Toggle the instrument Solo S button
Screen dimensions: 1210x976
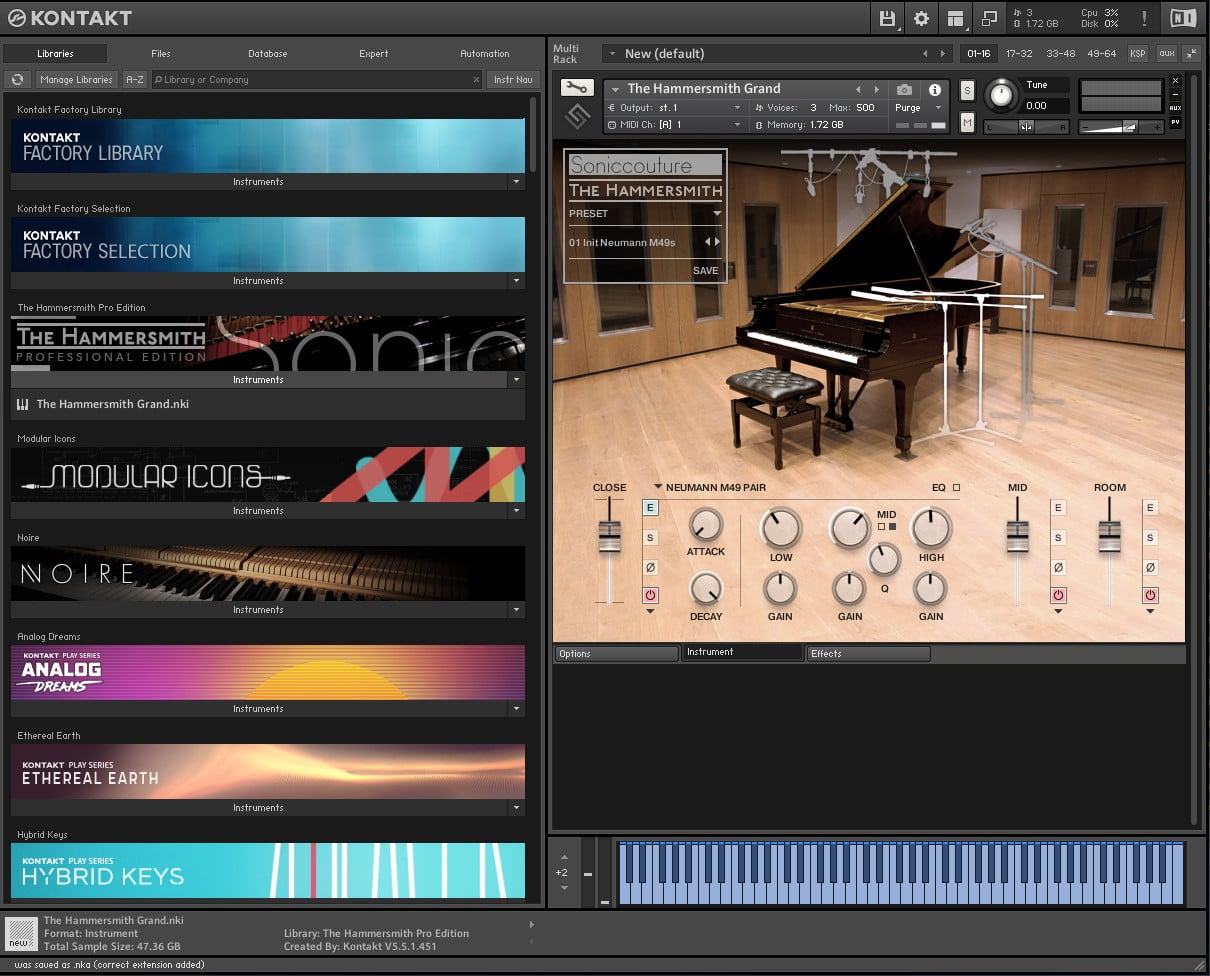967,91
